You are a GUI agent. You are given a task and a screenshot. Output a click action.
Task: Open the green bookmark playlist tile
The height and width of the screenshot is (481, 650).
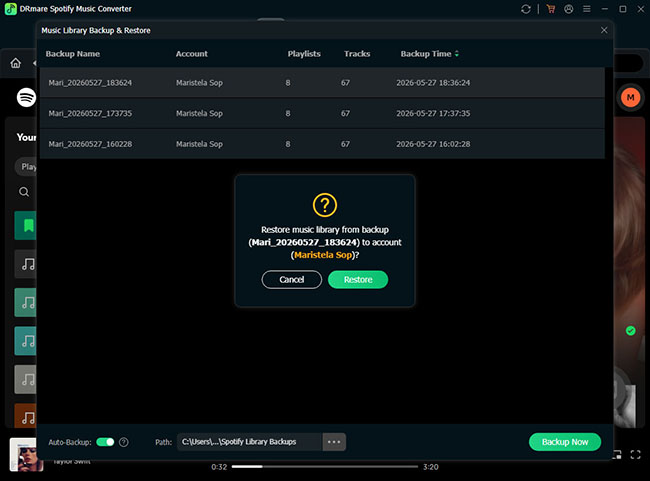(25, 226)
